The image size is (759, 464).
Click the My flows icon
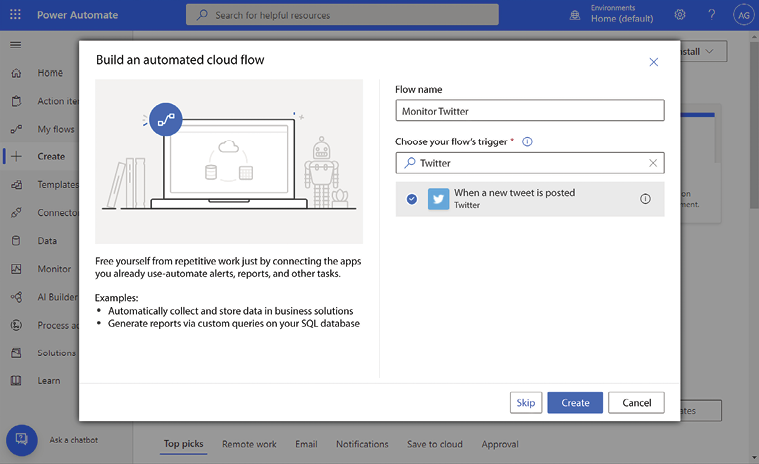16,129
